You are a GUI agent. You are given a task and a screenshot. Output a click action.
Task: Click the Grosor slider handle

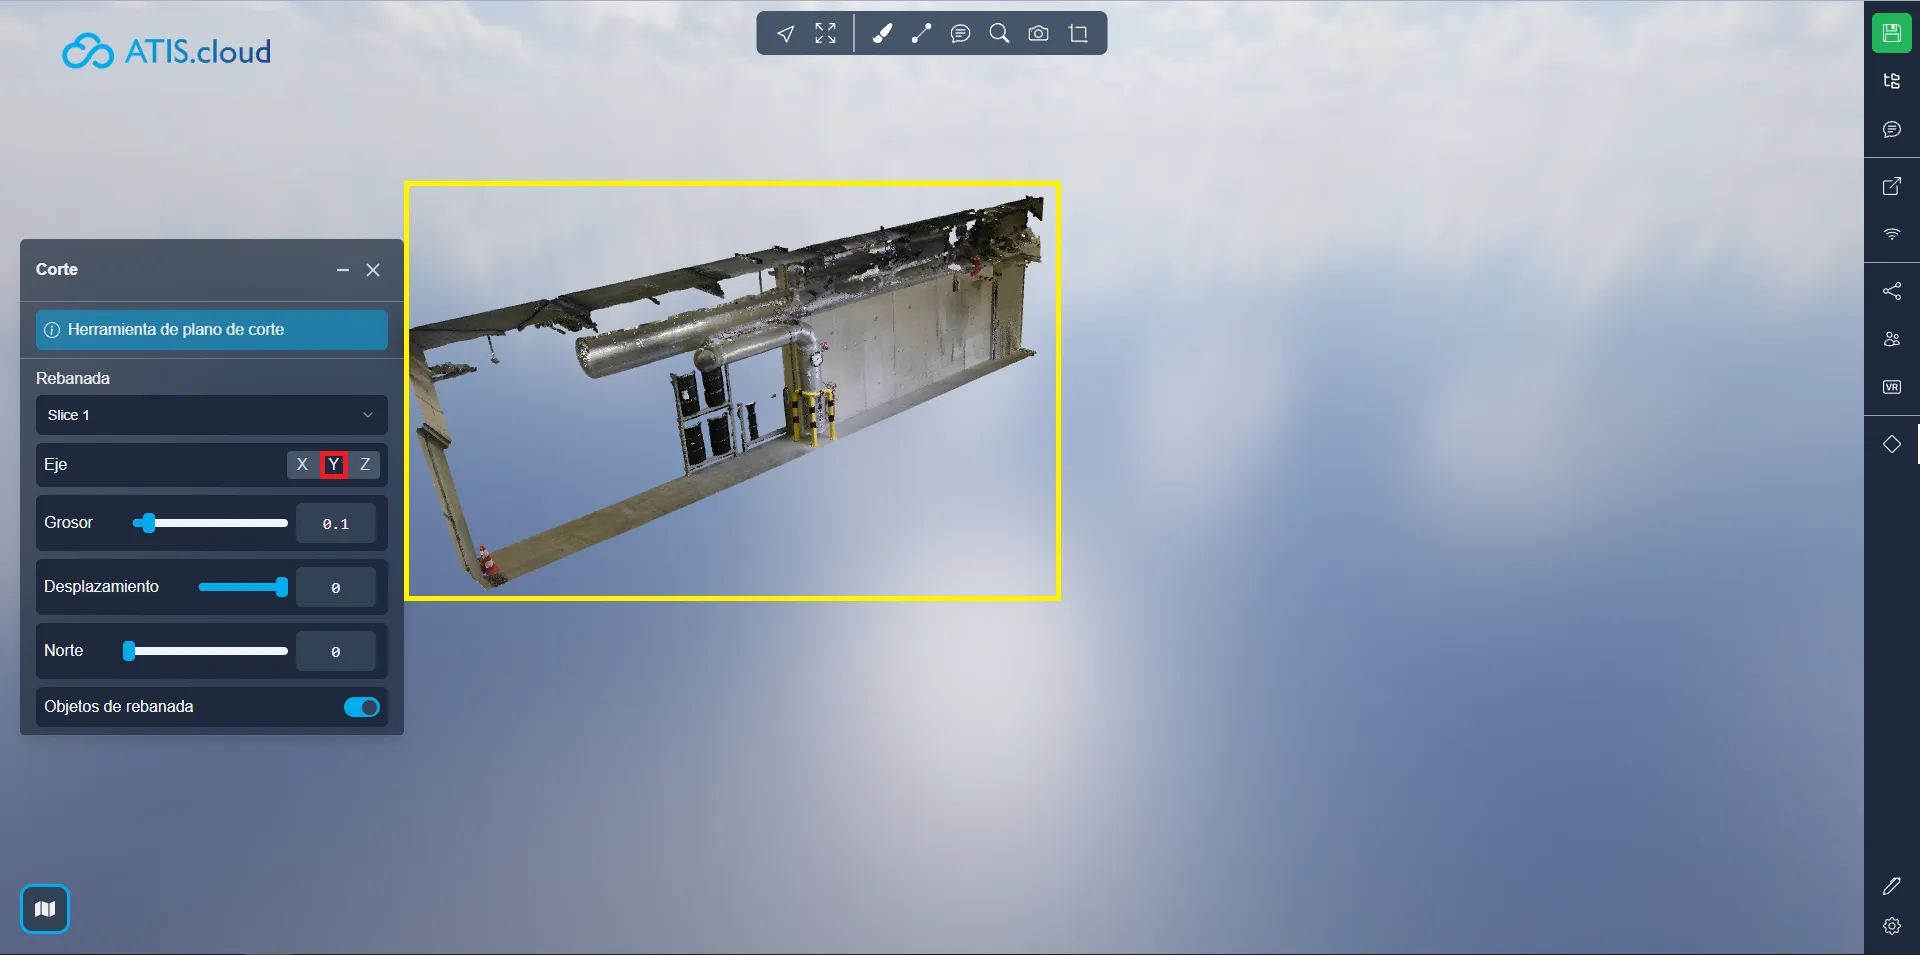149,523
